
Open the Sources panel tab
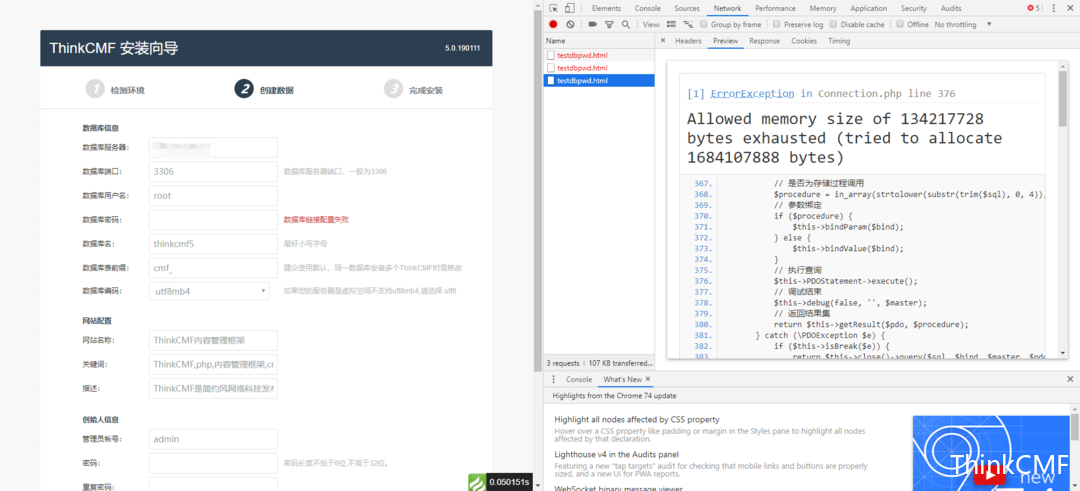coord(687,8)
